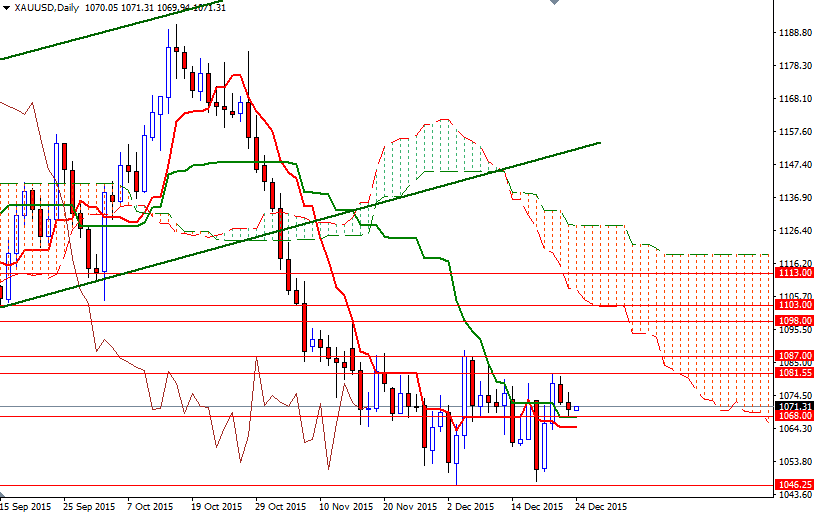Click the gray chart shift triangle marker
Image resolution: width=814 pixels, height=516 pixels.
pos(555,4)
